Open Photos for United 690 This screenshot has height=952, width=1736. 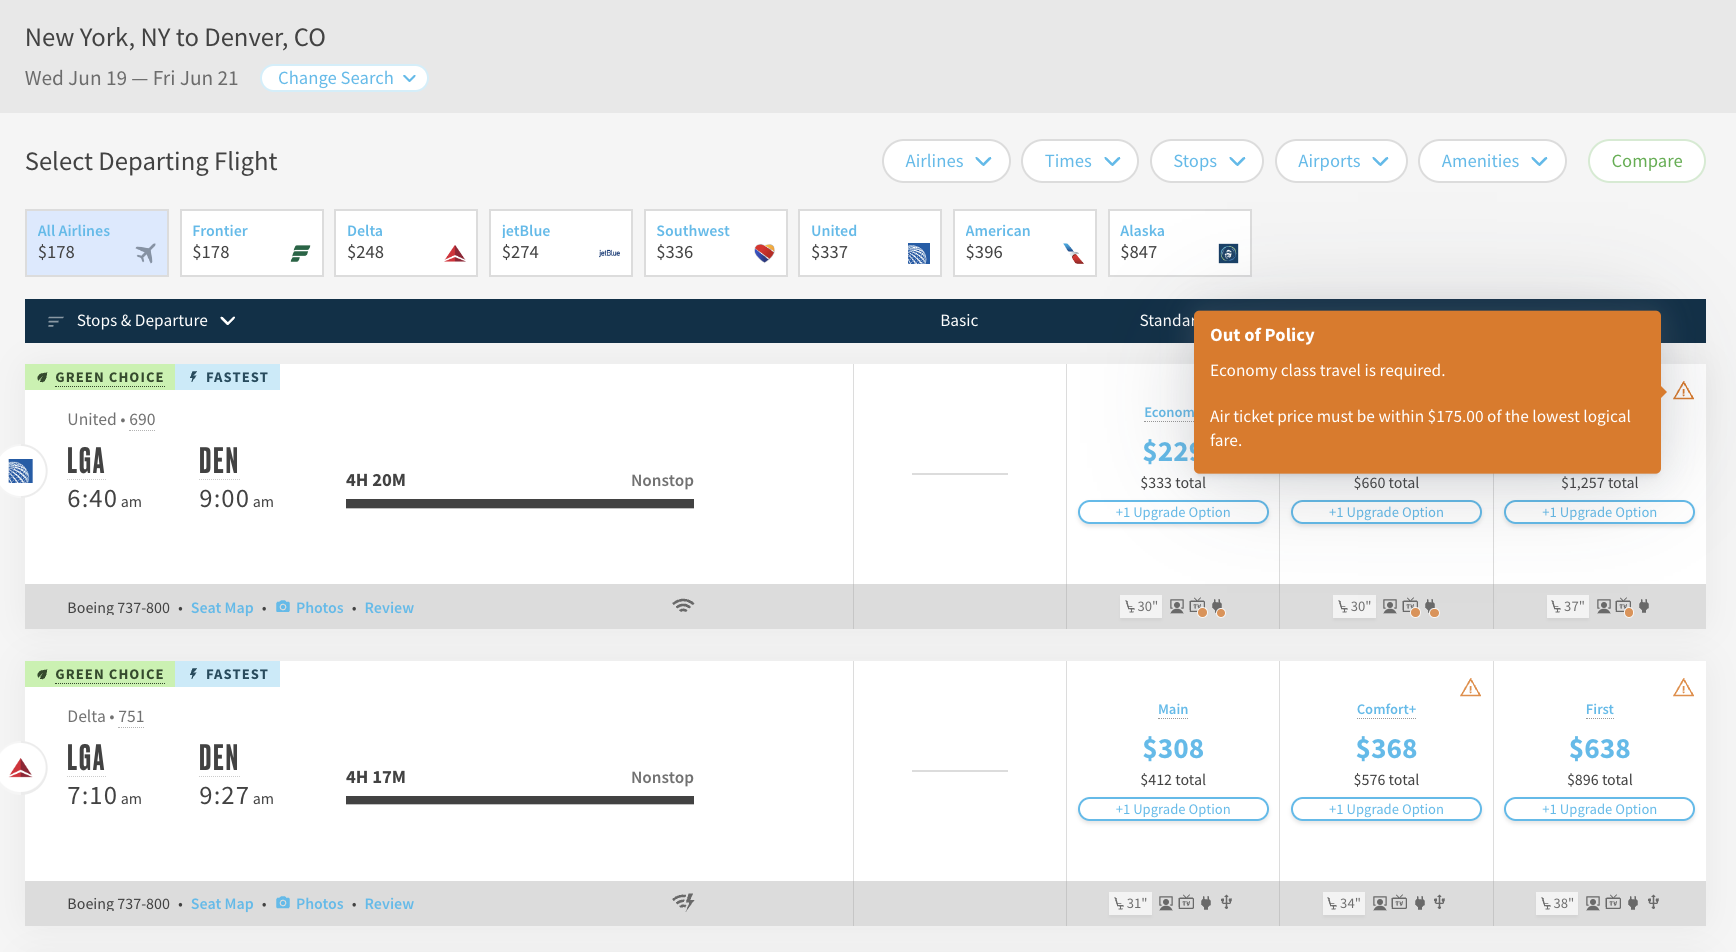[x=319, y=608]
